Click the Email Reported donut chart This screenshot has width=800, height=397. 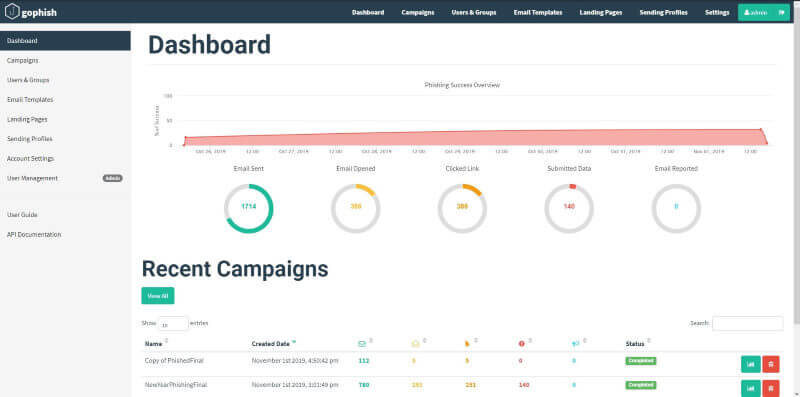676,208
